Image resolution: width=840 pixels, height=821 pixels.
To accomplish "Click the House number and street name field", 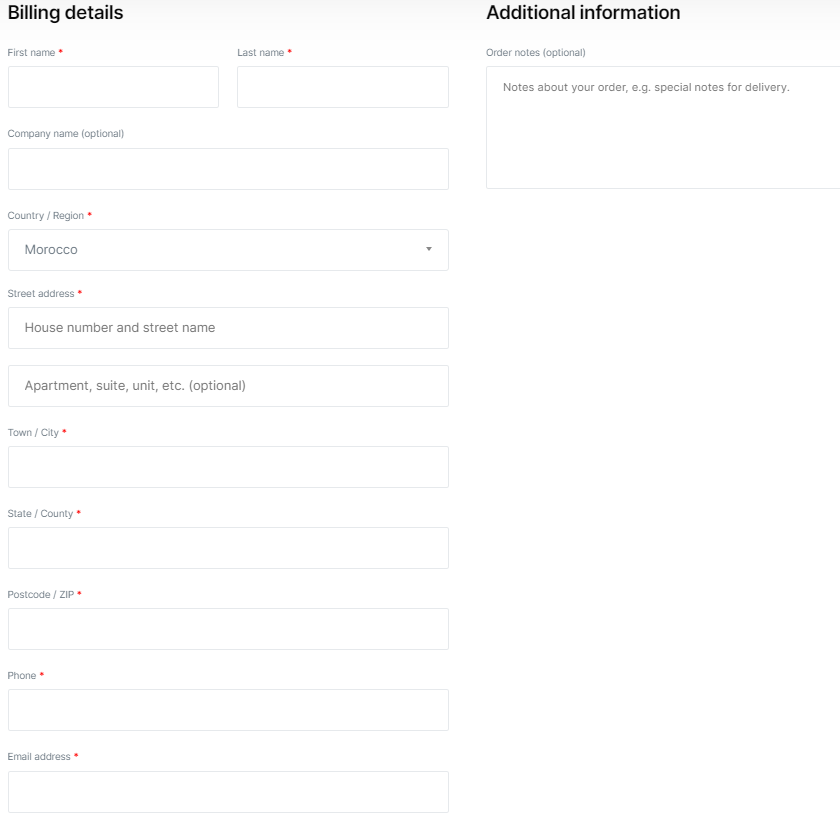I will (x=228, y=328).
